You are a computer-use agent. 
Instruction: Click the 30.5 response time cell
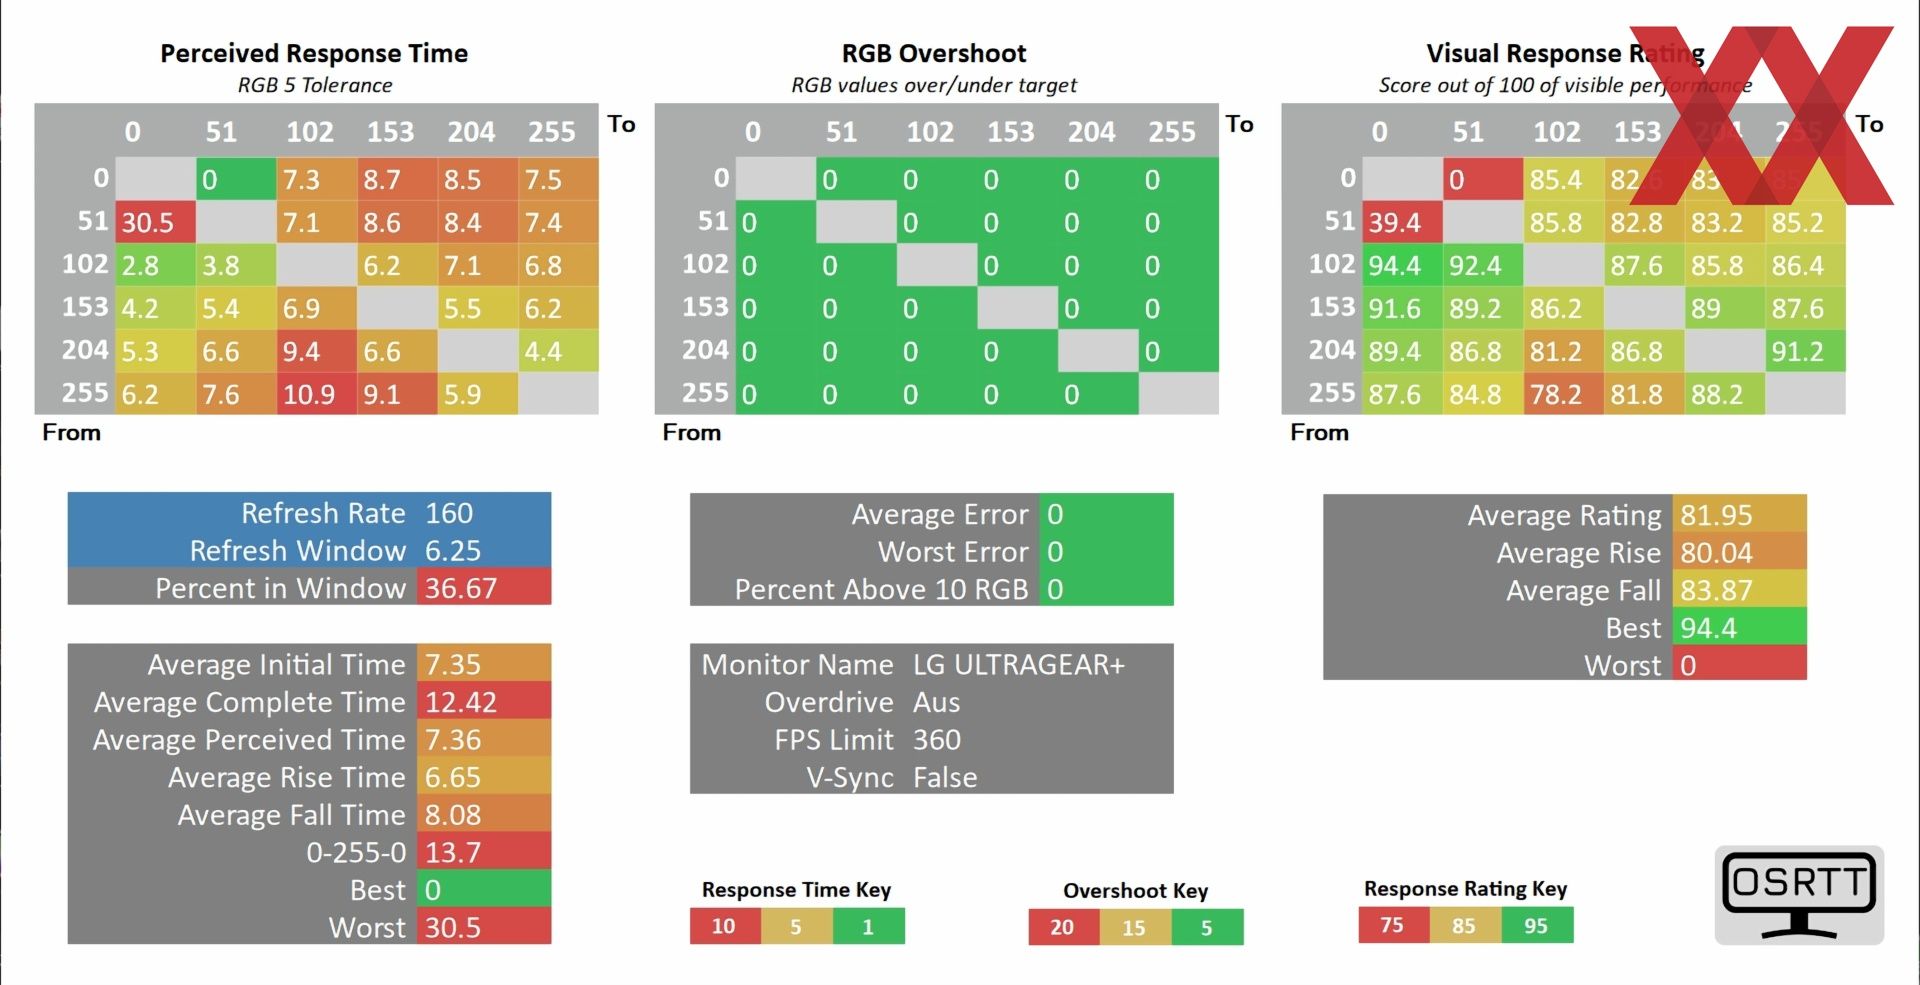pos(156,222)
